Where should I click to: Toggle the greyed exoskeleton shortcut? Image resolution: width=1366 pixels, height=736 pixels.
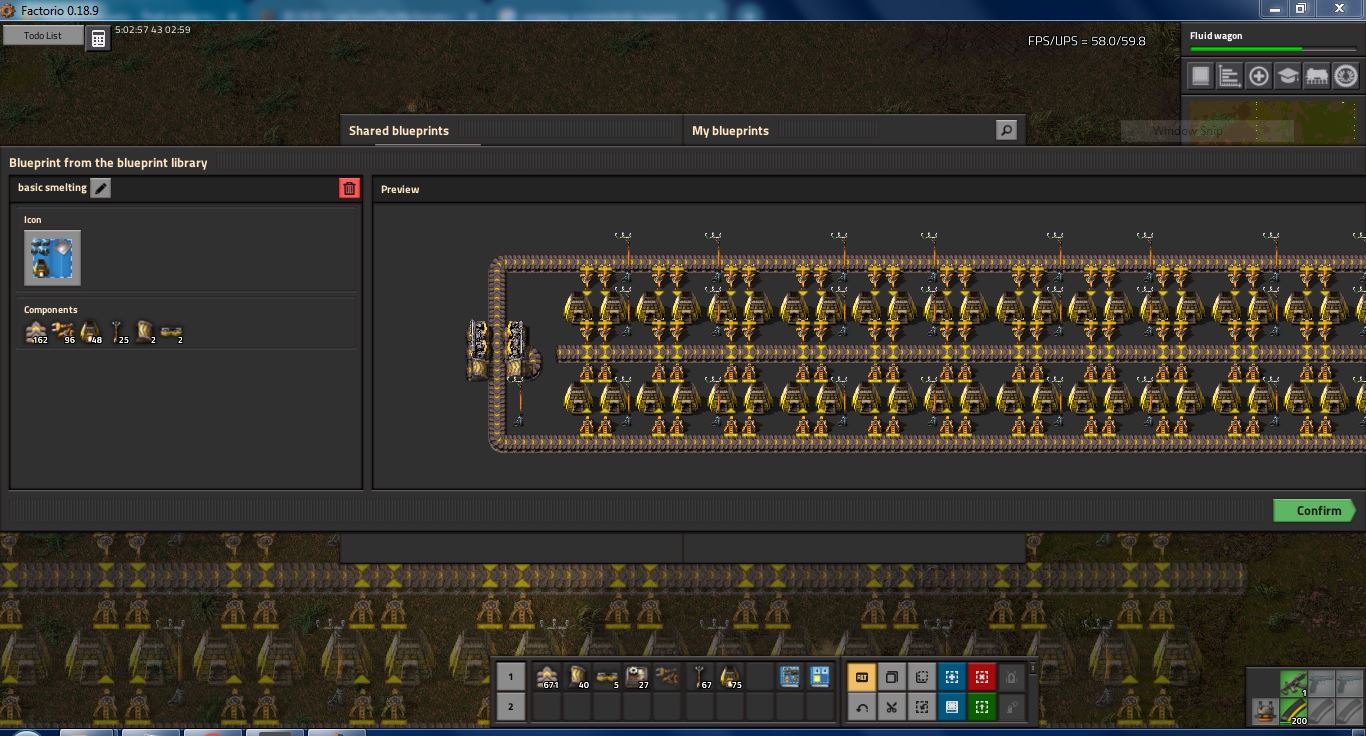coord(1012,707)
